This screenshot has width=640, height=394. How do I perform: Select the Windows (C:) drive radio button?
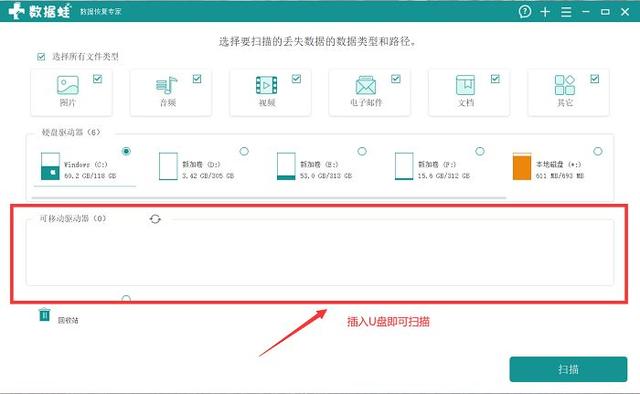click(126, 151)
